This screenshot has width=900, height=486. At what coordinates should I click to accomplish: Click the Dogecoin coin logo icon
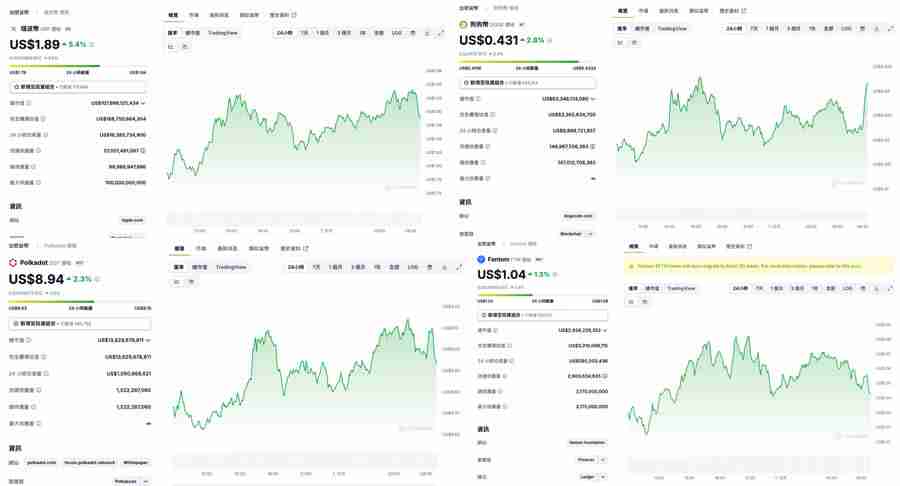tap(463, 24)
